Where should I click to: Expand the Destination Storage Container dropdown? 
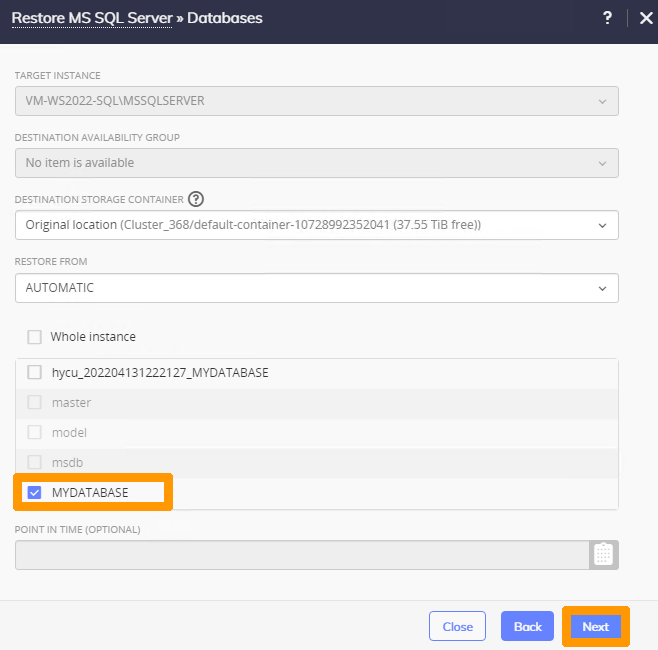click(317, 225)
